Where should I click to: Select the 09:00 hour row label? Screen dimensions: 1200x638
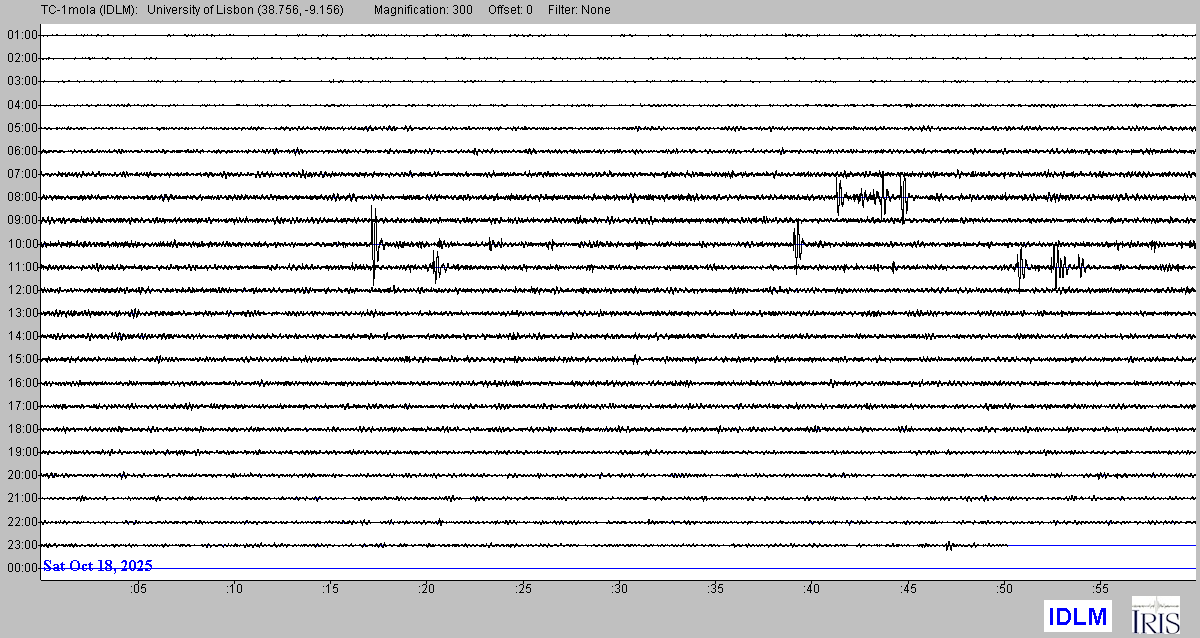pos(21,220)
